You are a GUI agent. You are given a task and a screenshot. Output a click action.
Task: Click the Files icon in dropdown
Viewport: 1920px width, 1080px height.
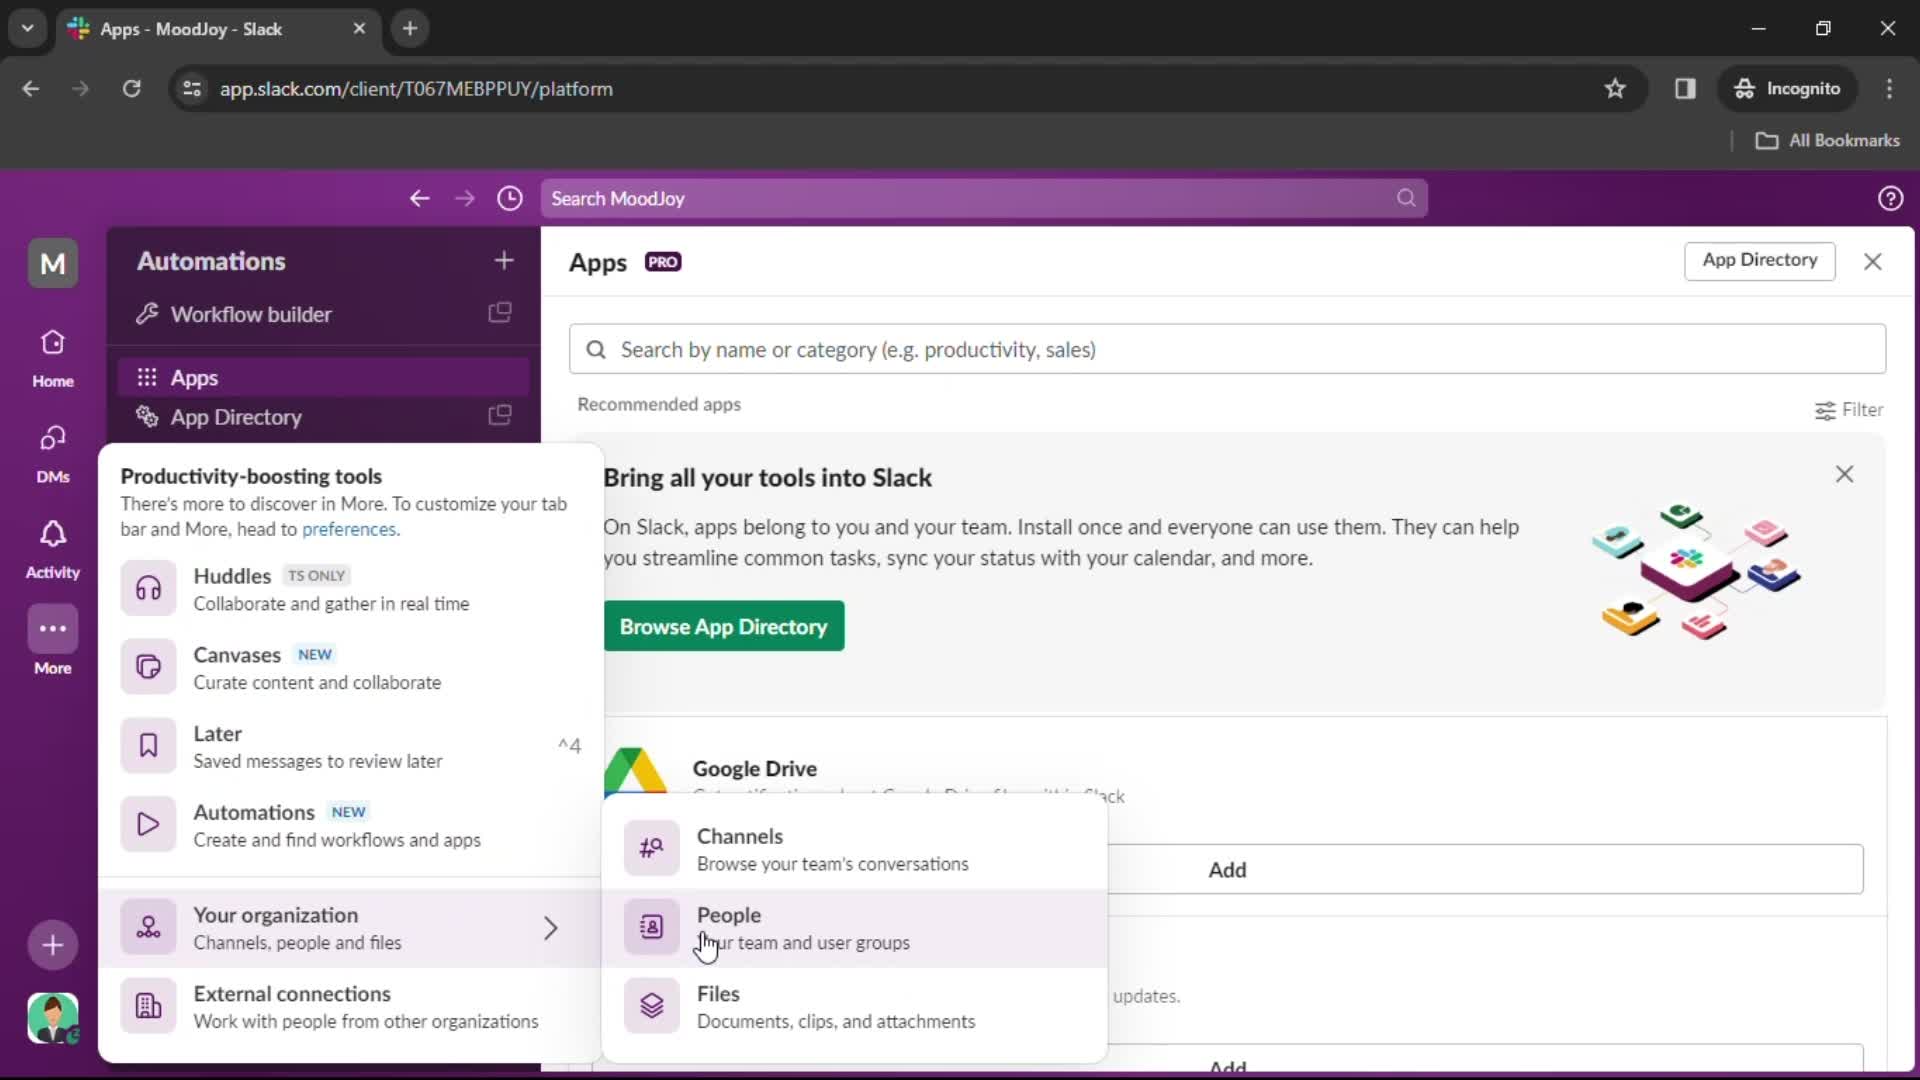(651, 1005)
